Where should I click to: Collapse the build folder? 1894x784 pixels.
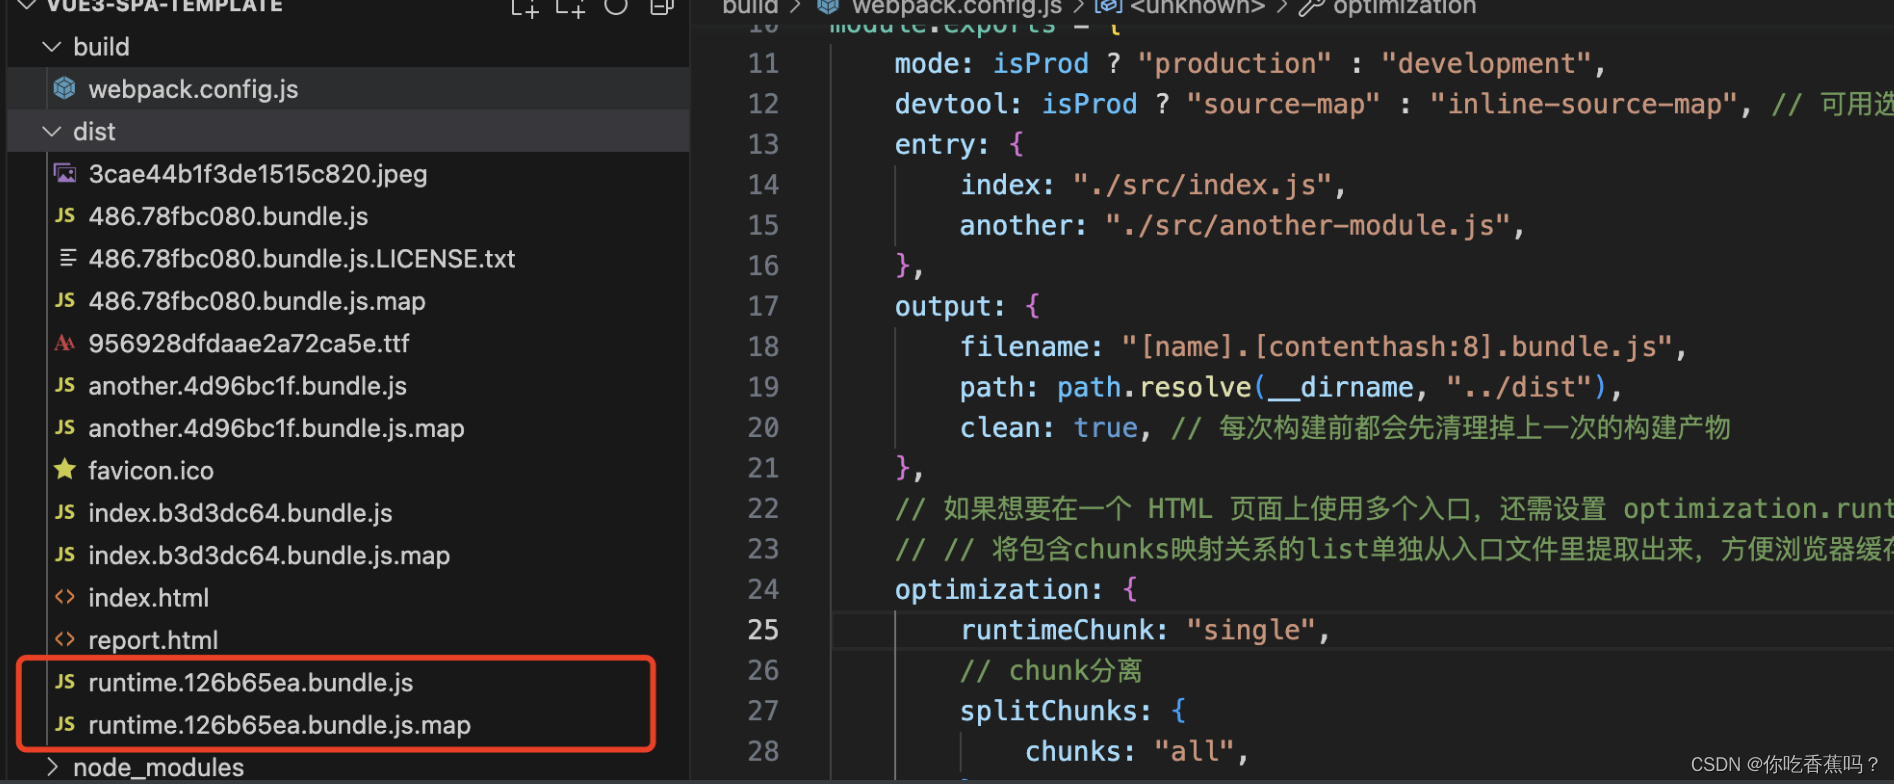[51, 47]
